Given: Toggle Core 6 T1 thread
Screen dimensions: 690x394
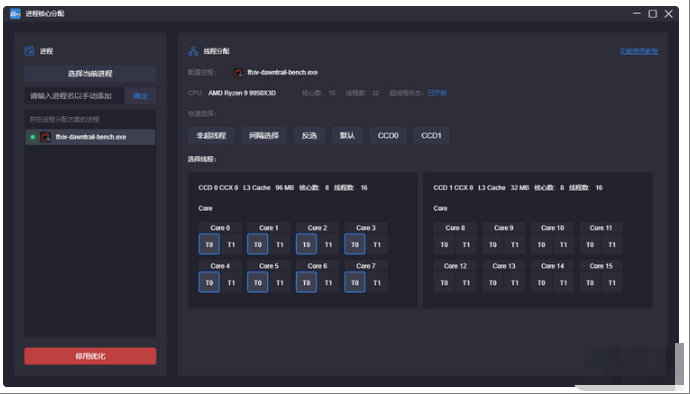Looking at the screenshot, I should click(328, 283).
